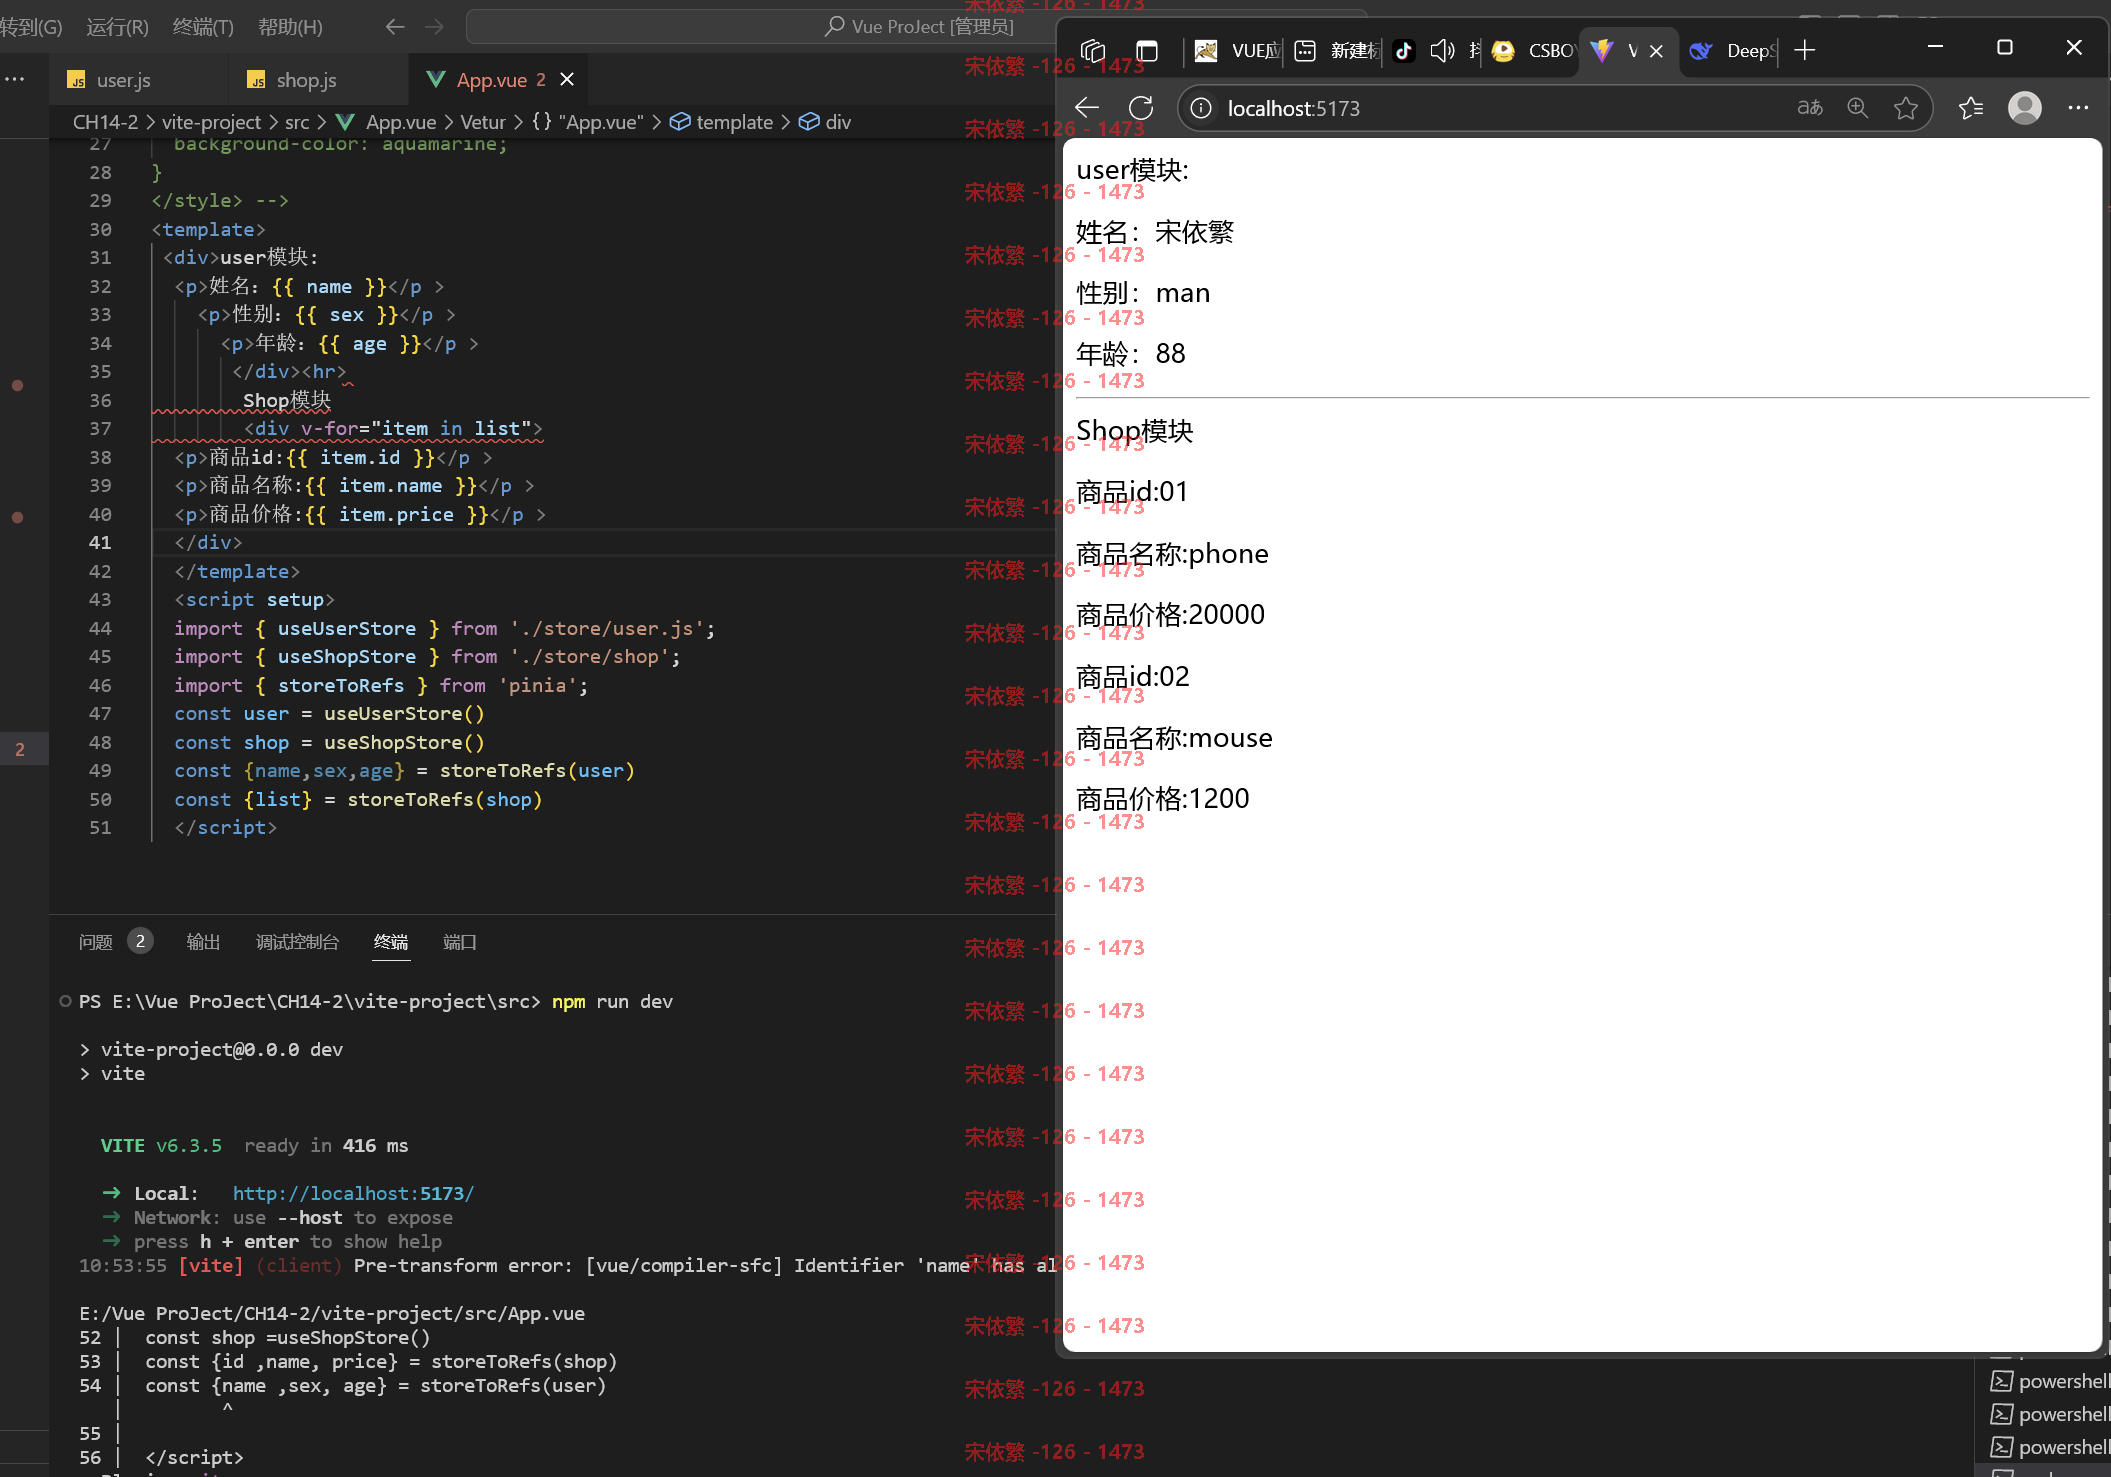2111x1477 pixels.
Task: Open the 终端(T) menu in VS Code
Action: [203, 27]
